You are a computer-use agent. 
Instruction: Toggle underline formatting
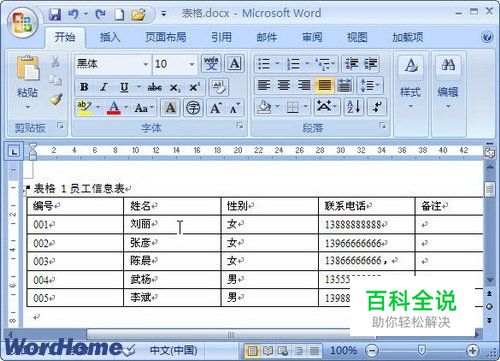coord(124,87)
